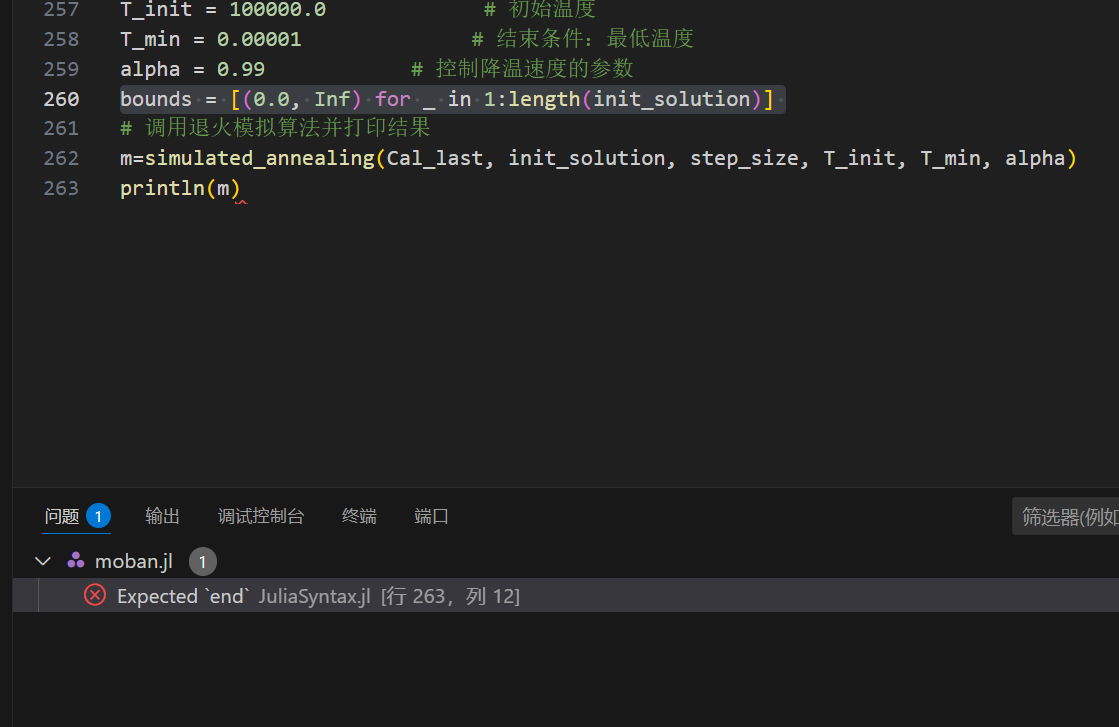This screenshot has height=727, width=1119.
Task: Click the problem count badge on 问题 tab
Action: [98, 516]
